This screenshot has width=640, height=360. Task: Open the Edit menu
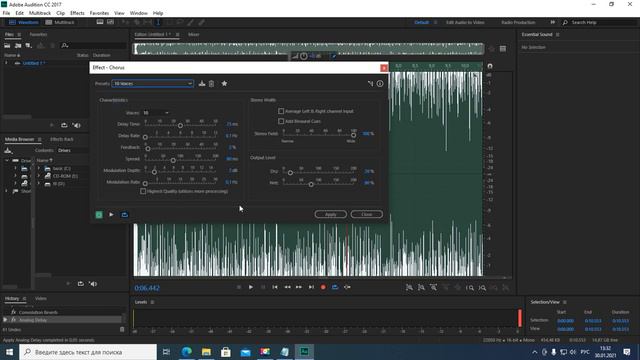pos(19,13)
